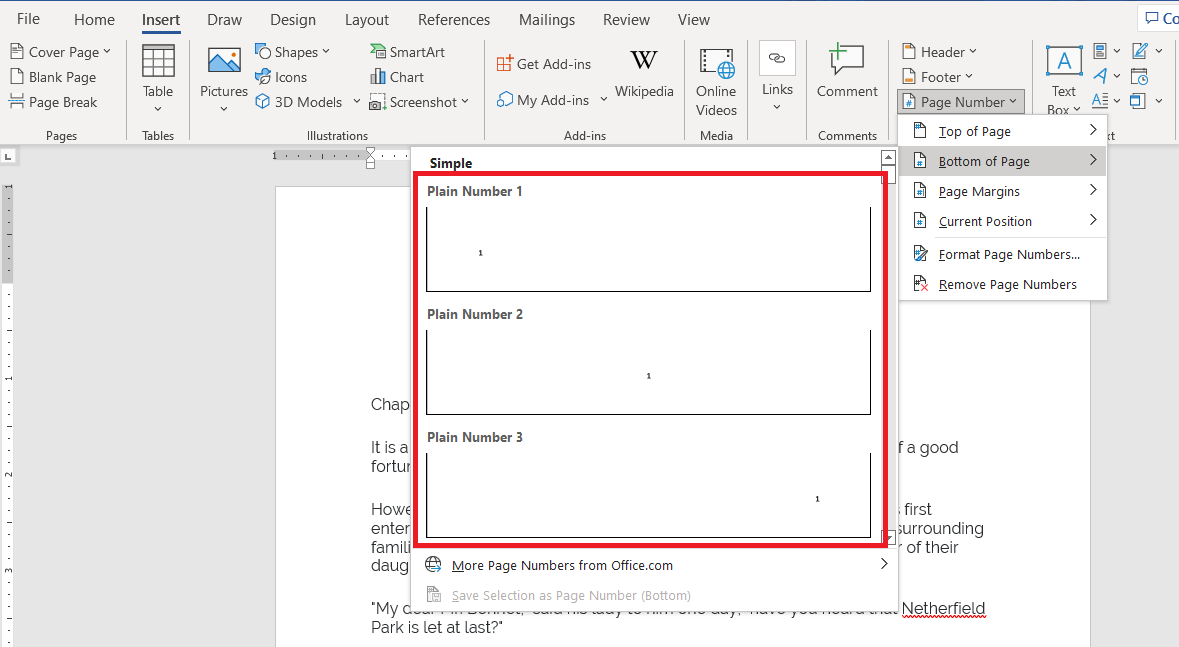Insert a Chart

click(397, 77)
